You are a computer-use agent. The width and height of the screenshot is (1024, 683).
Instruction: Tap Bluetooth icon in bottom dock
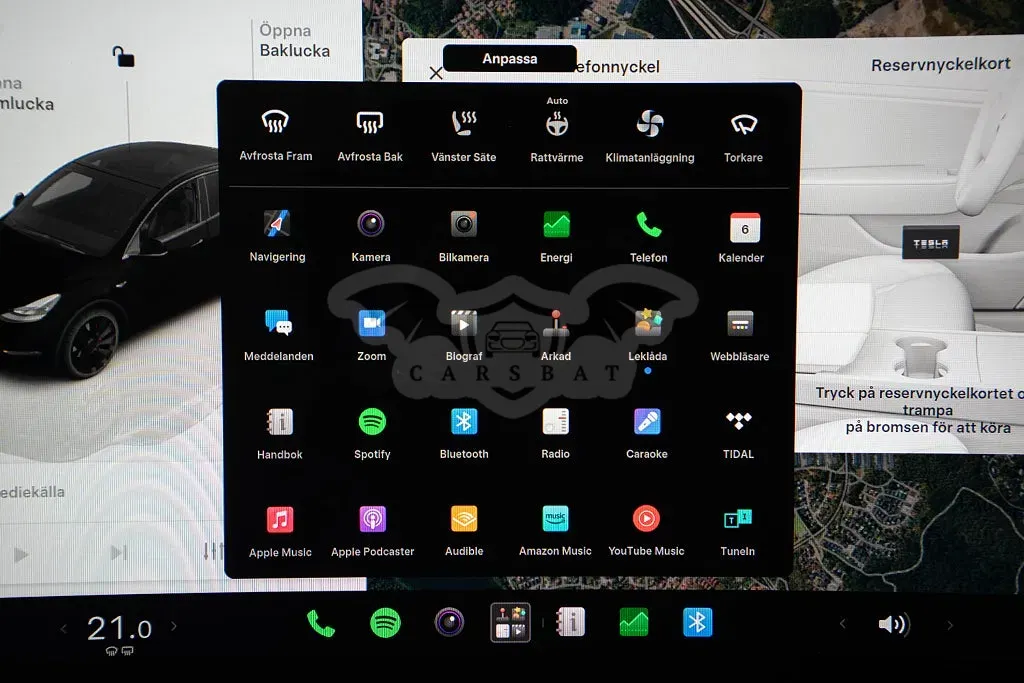[x=697, y=622]
